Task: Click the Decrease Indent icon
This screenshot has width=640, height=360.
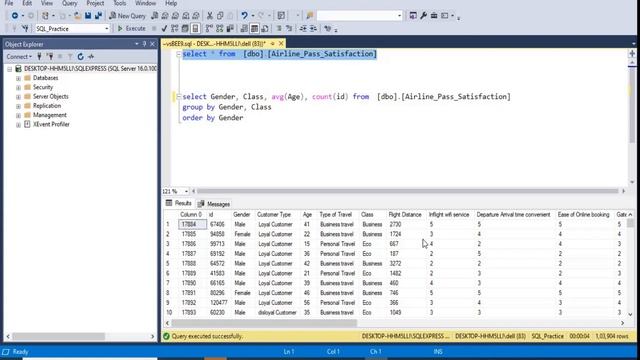Action: coord(303,29)
